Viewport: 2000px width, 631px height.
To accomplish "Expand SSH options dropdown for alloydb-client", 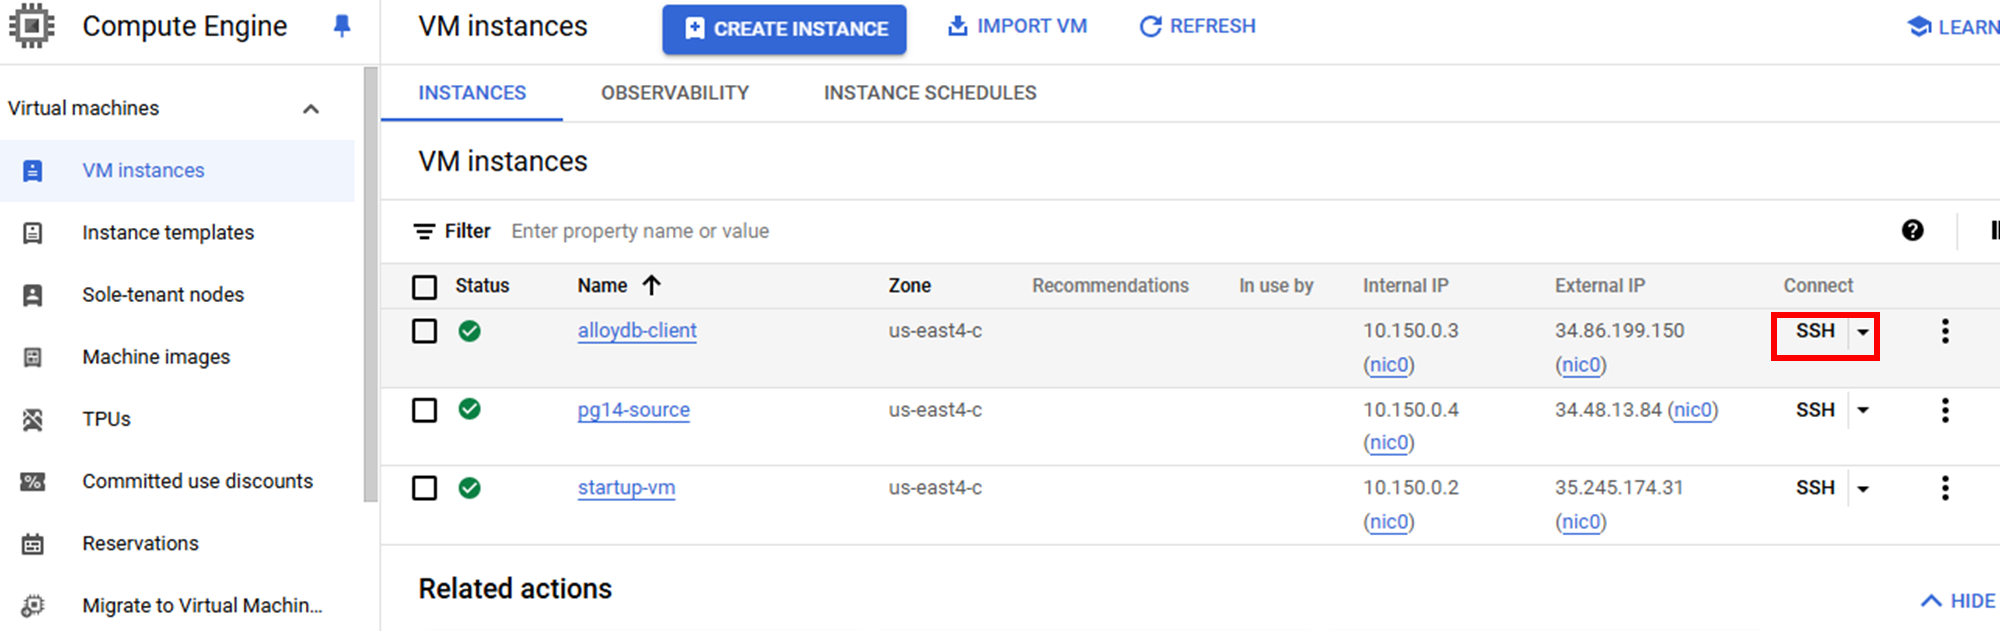I will pos(1863,331).
